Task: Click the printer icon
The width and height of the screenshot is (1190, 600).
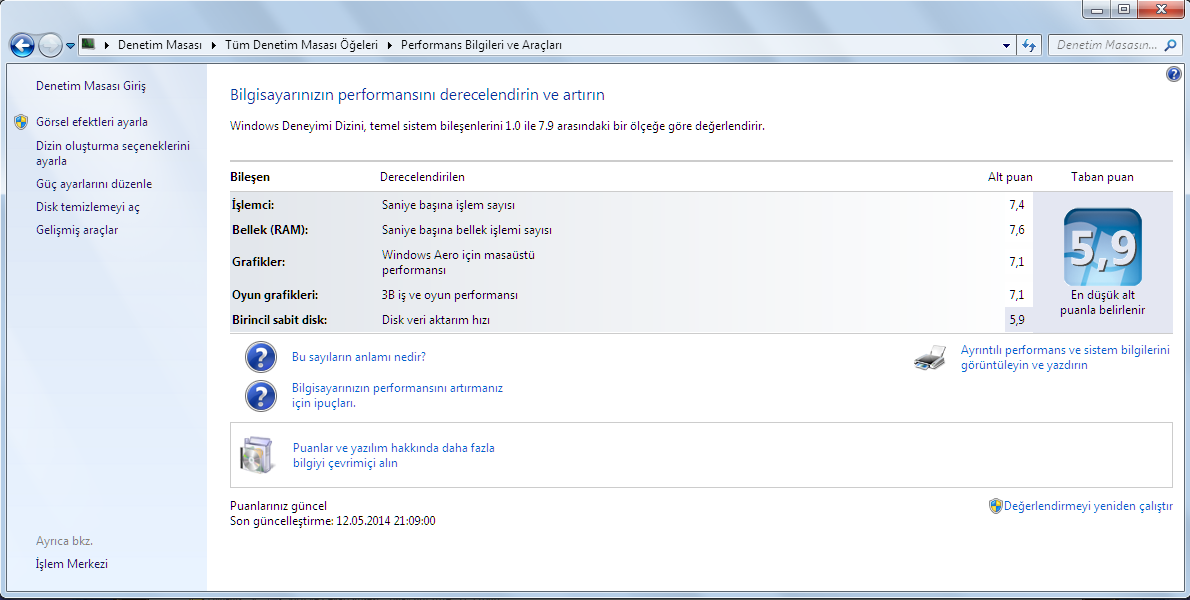Action: pyautogui.click(x=930, y=357)
